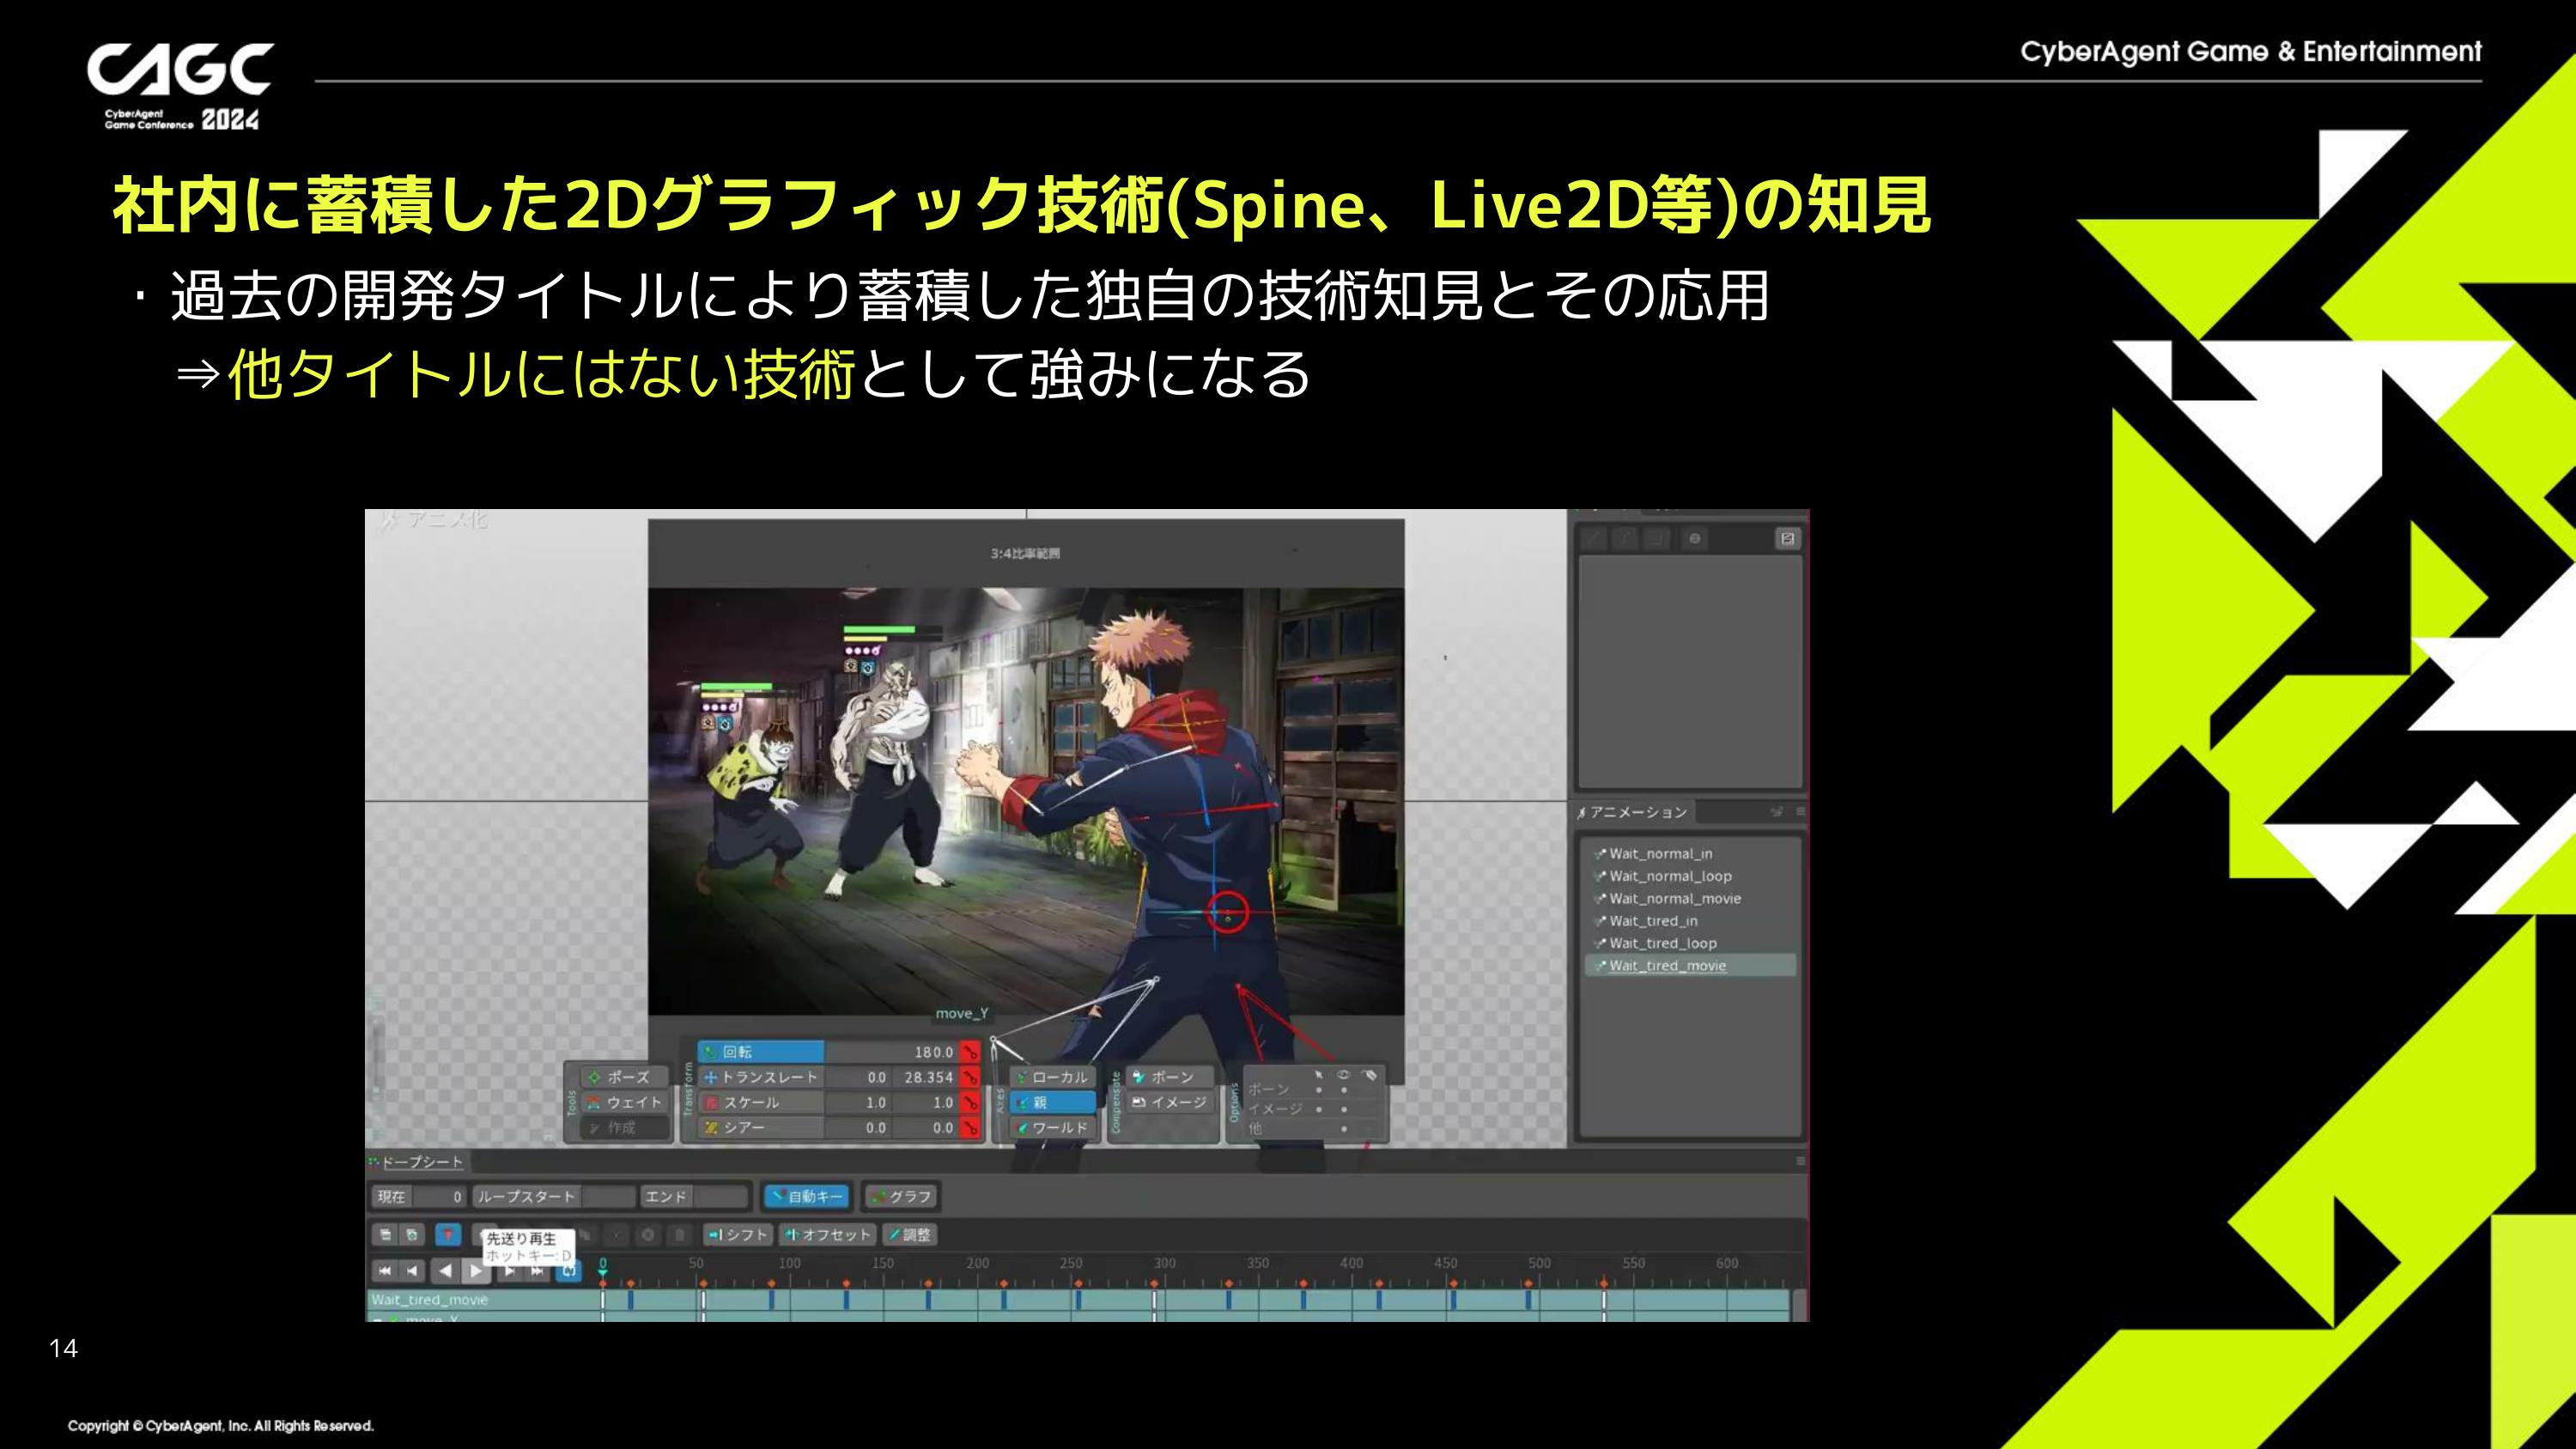Click the top-right panel image icon

coord(1787,538)
